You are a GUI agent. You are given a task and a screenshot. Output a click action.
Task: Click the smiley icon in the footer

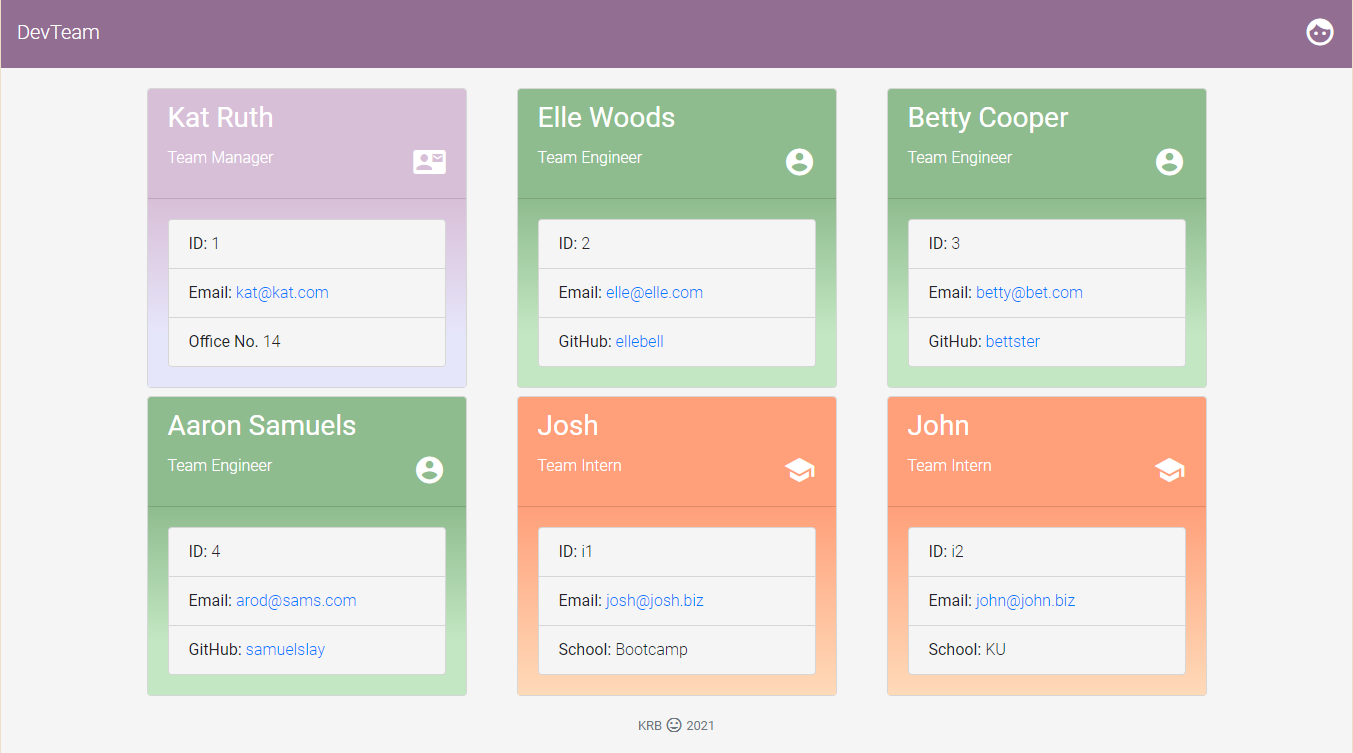coord(676,725)
